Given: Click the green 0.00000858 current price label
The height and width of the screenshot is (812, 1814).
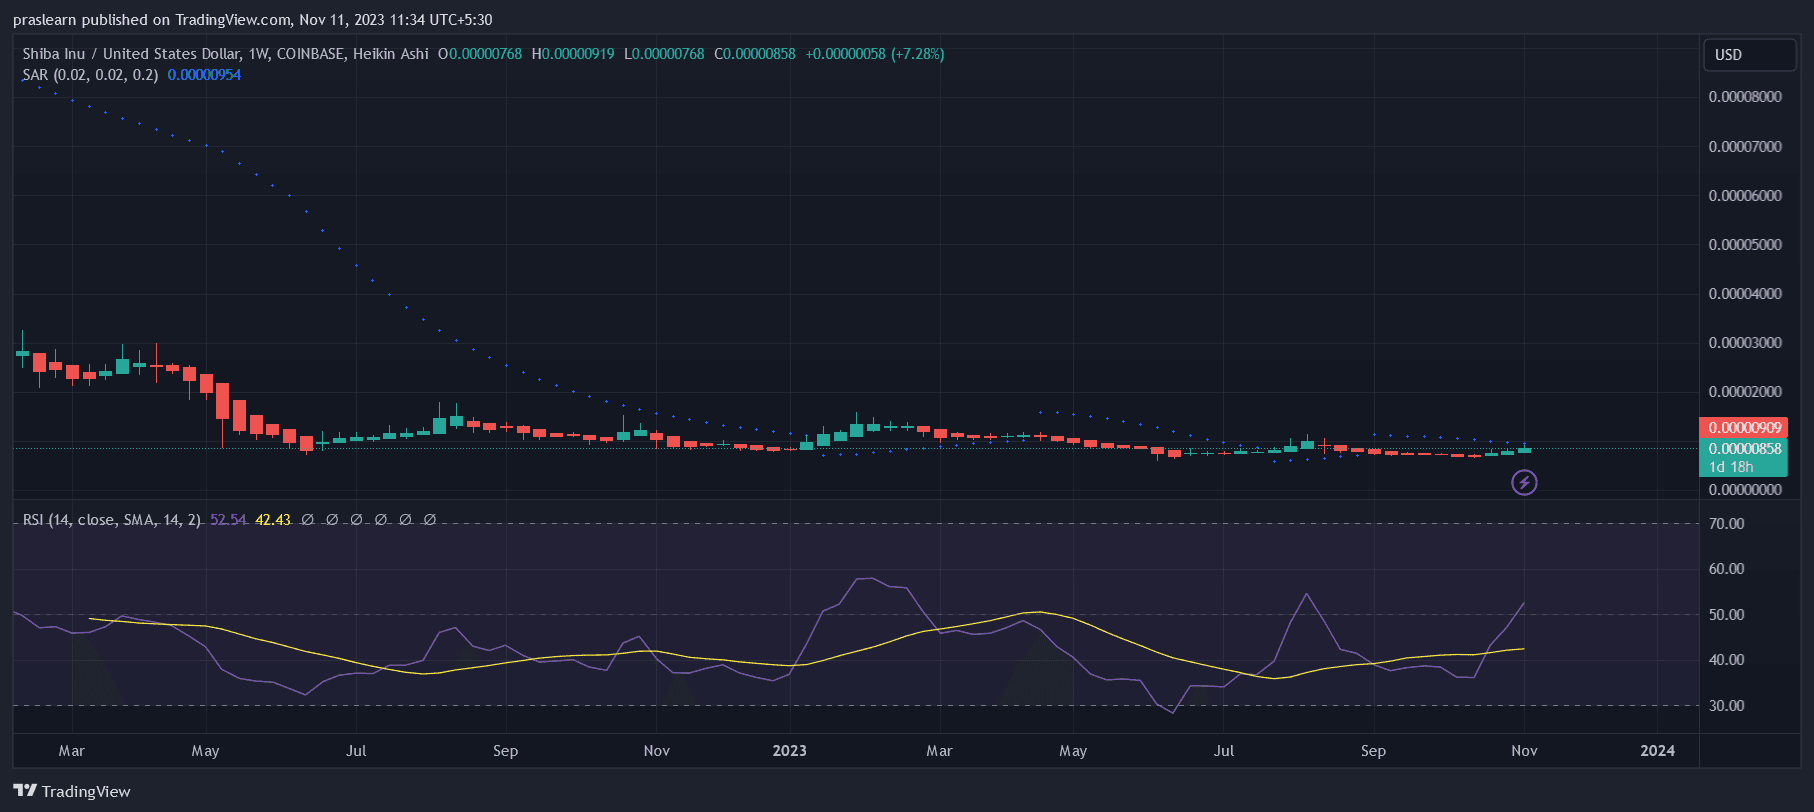Looking at the screenshot, I should [1744, 449].
